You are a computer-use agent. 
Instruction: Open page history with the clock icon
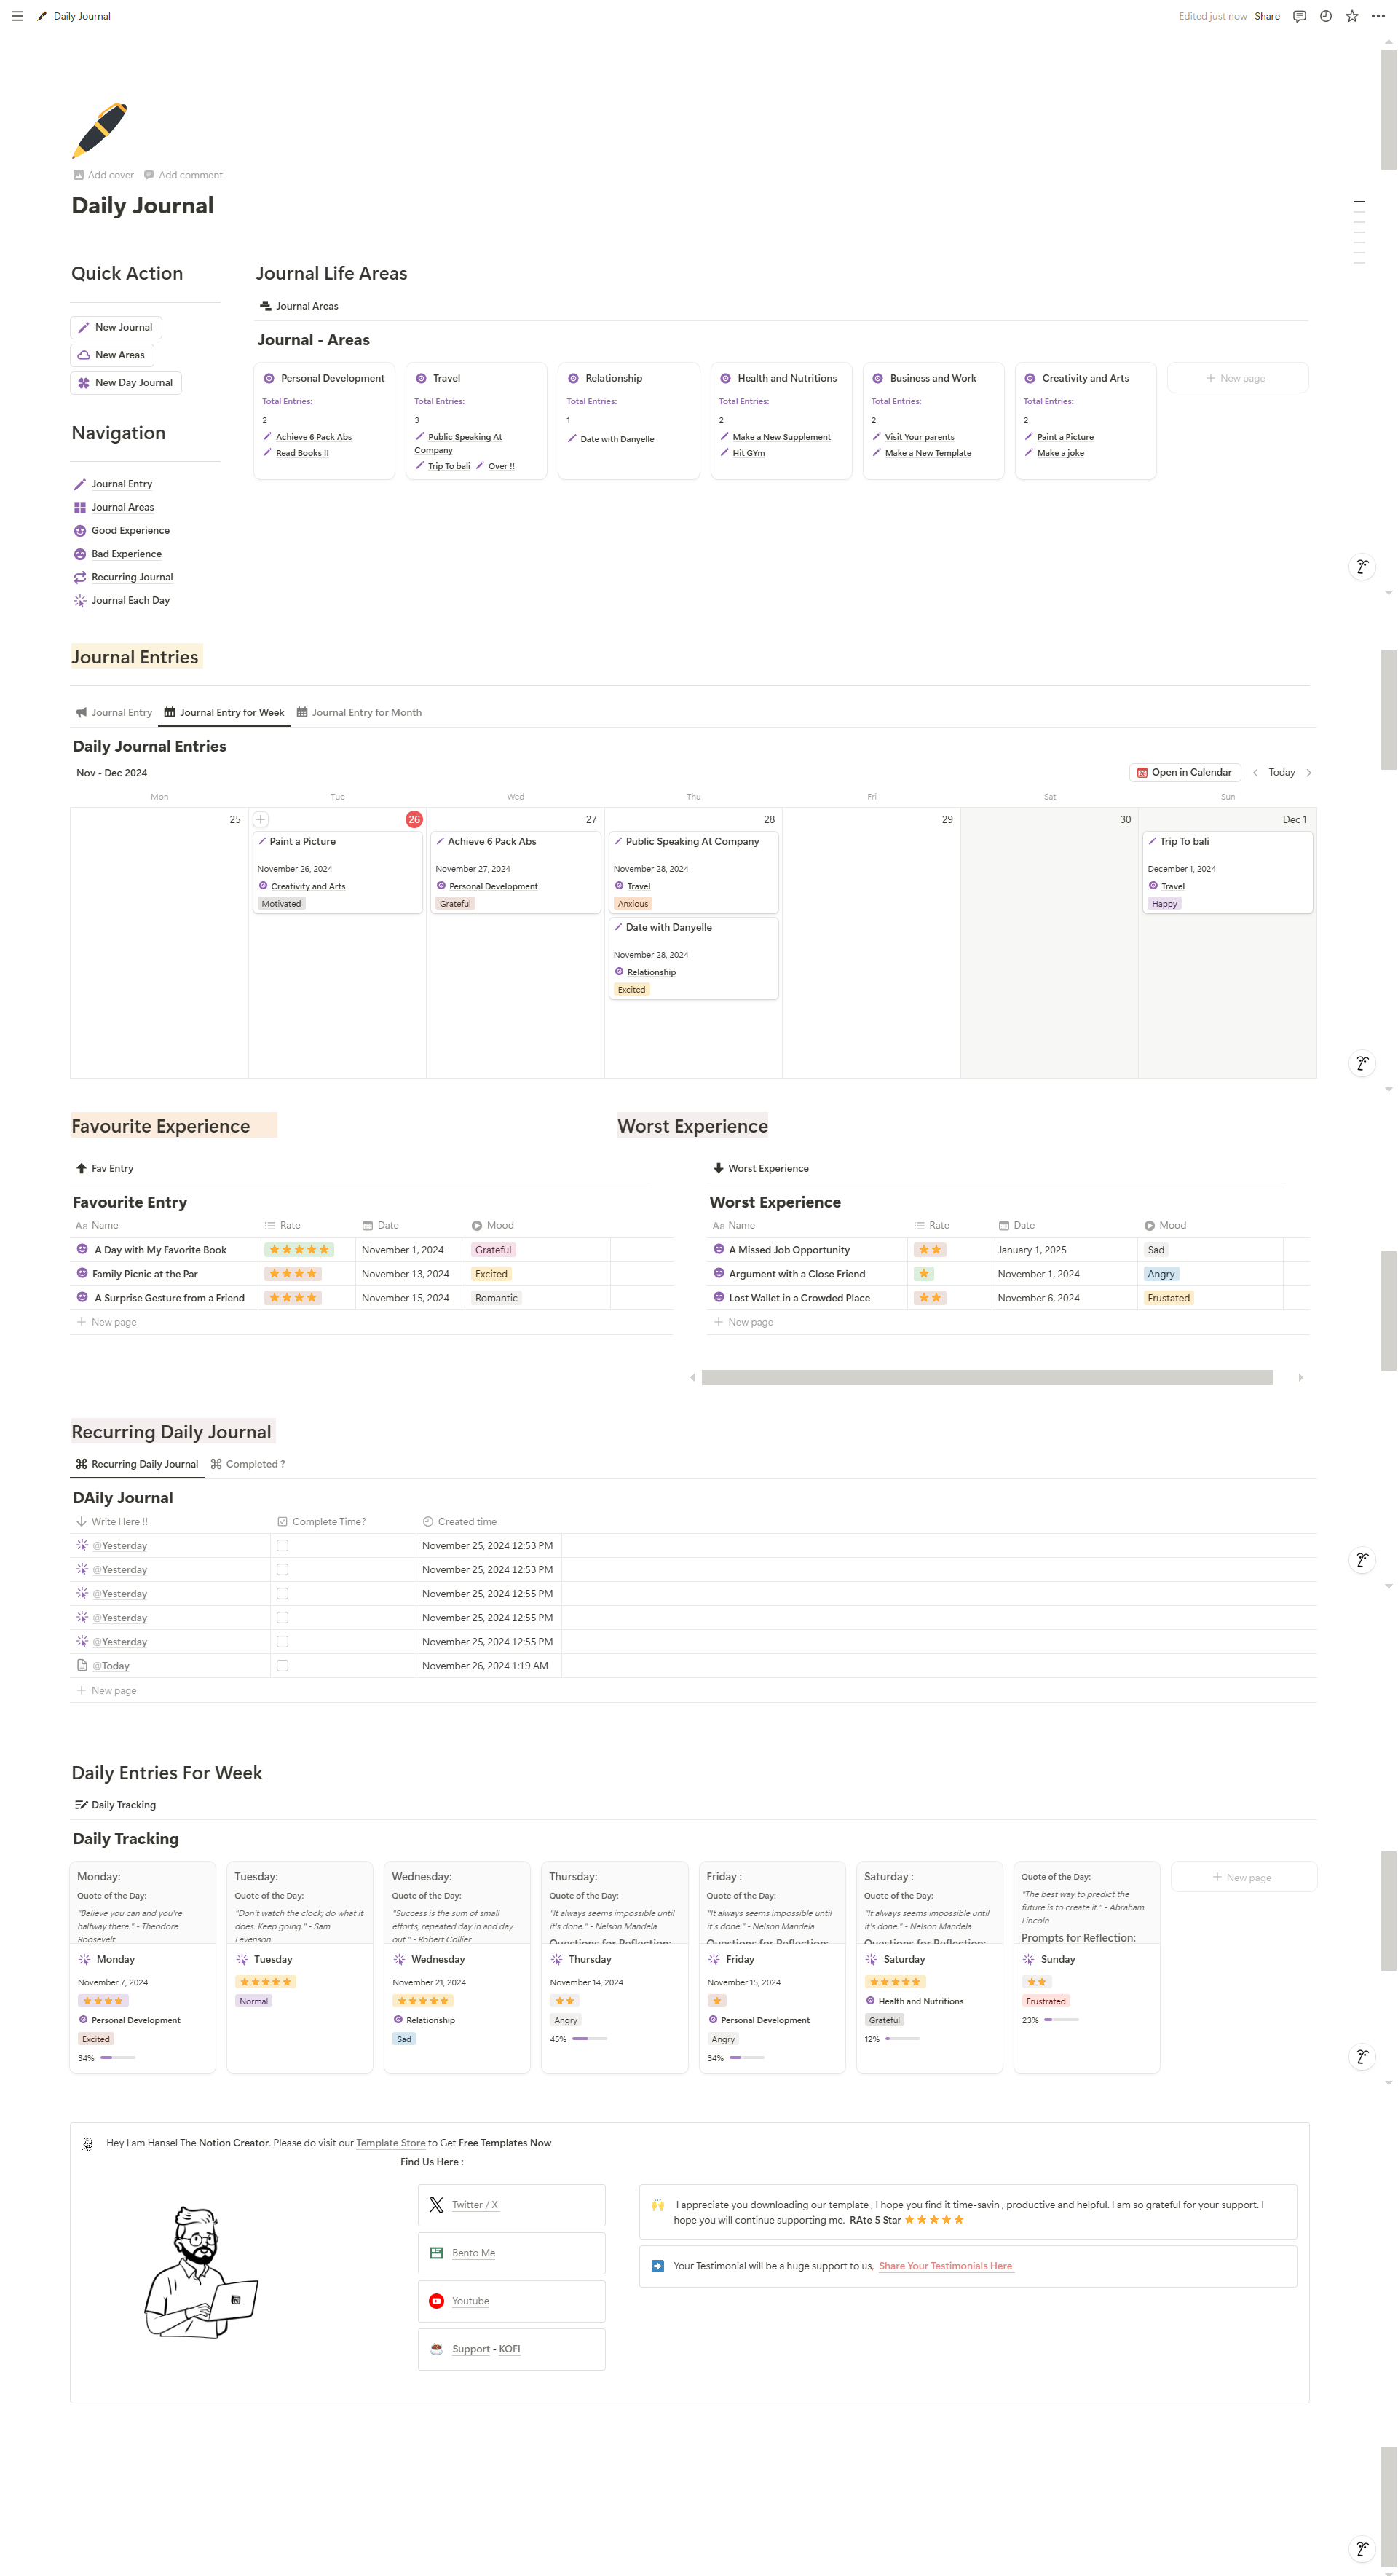click(x=1325, y=16)
